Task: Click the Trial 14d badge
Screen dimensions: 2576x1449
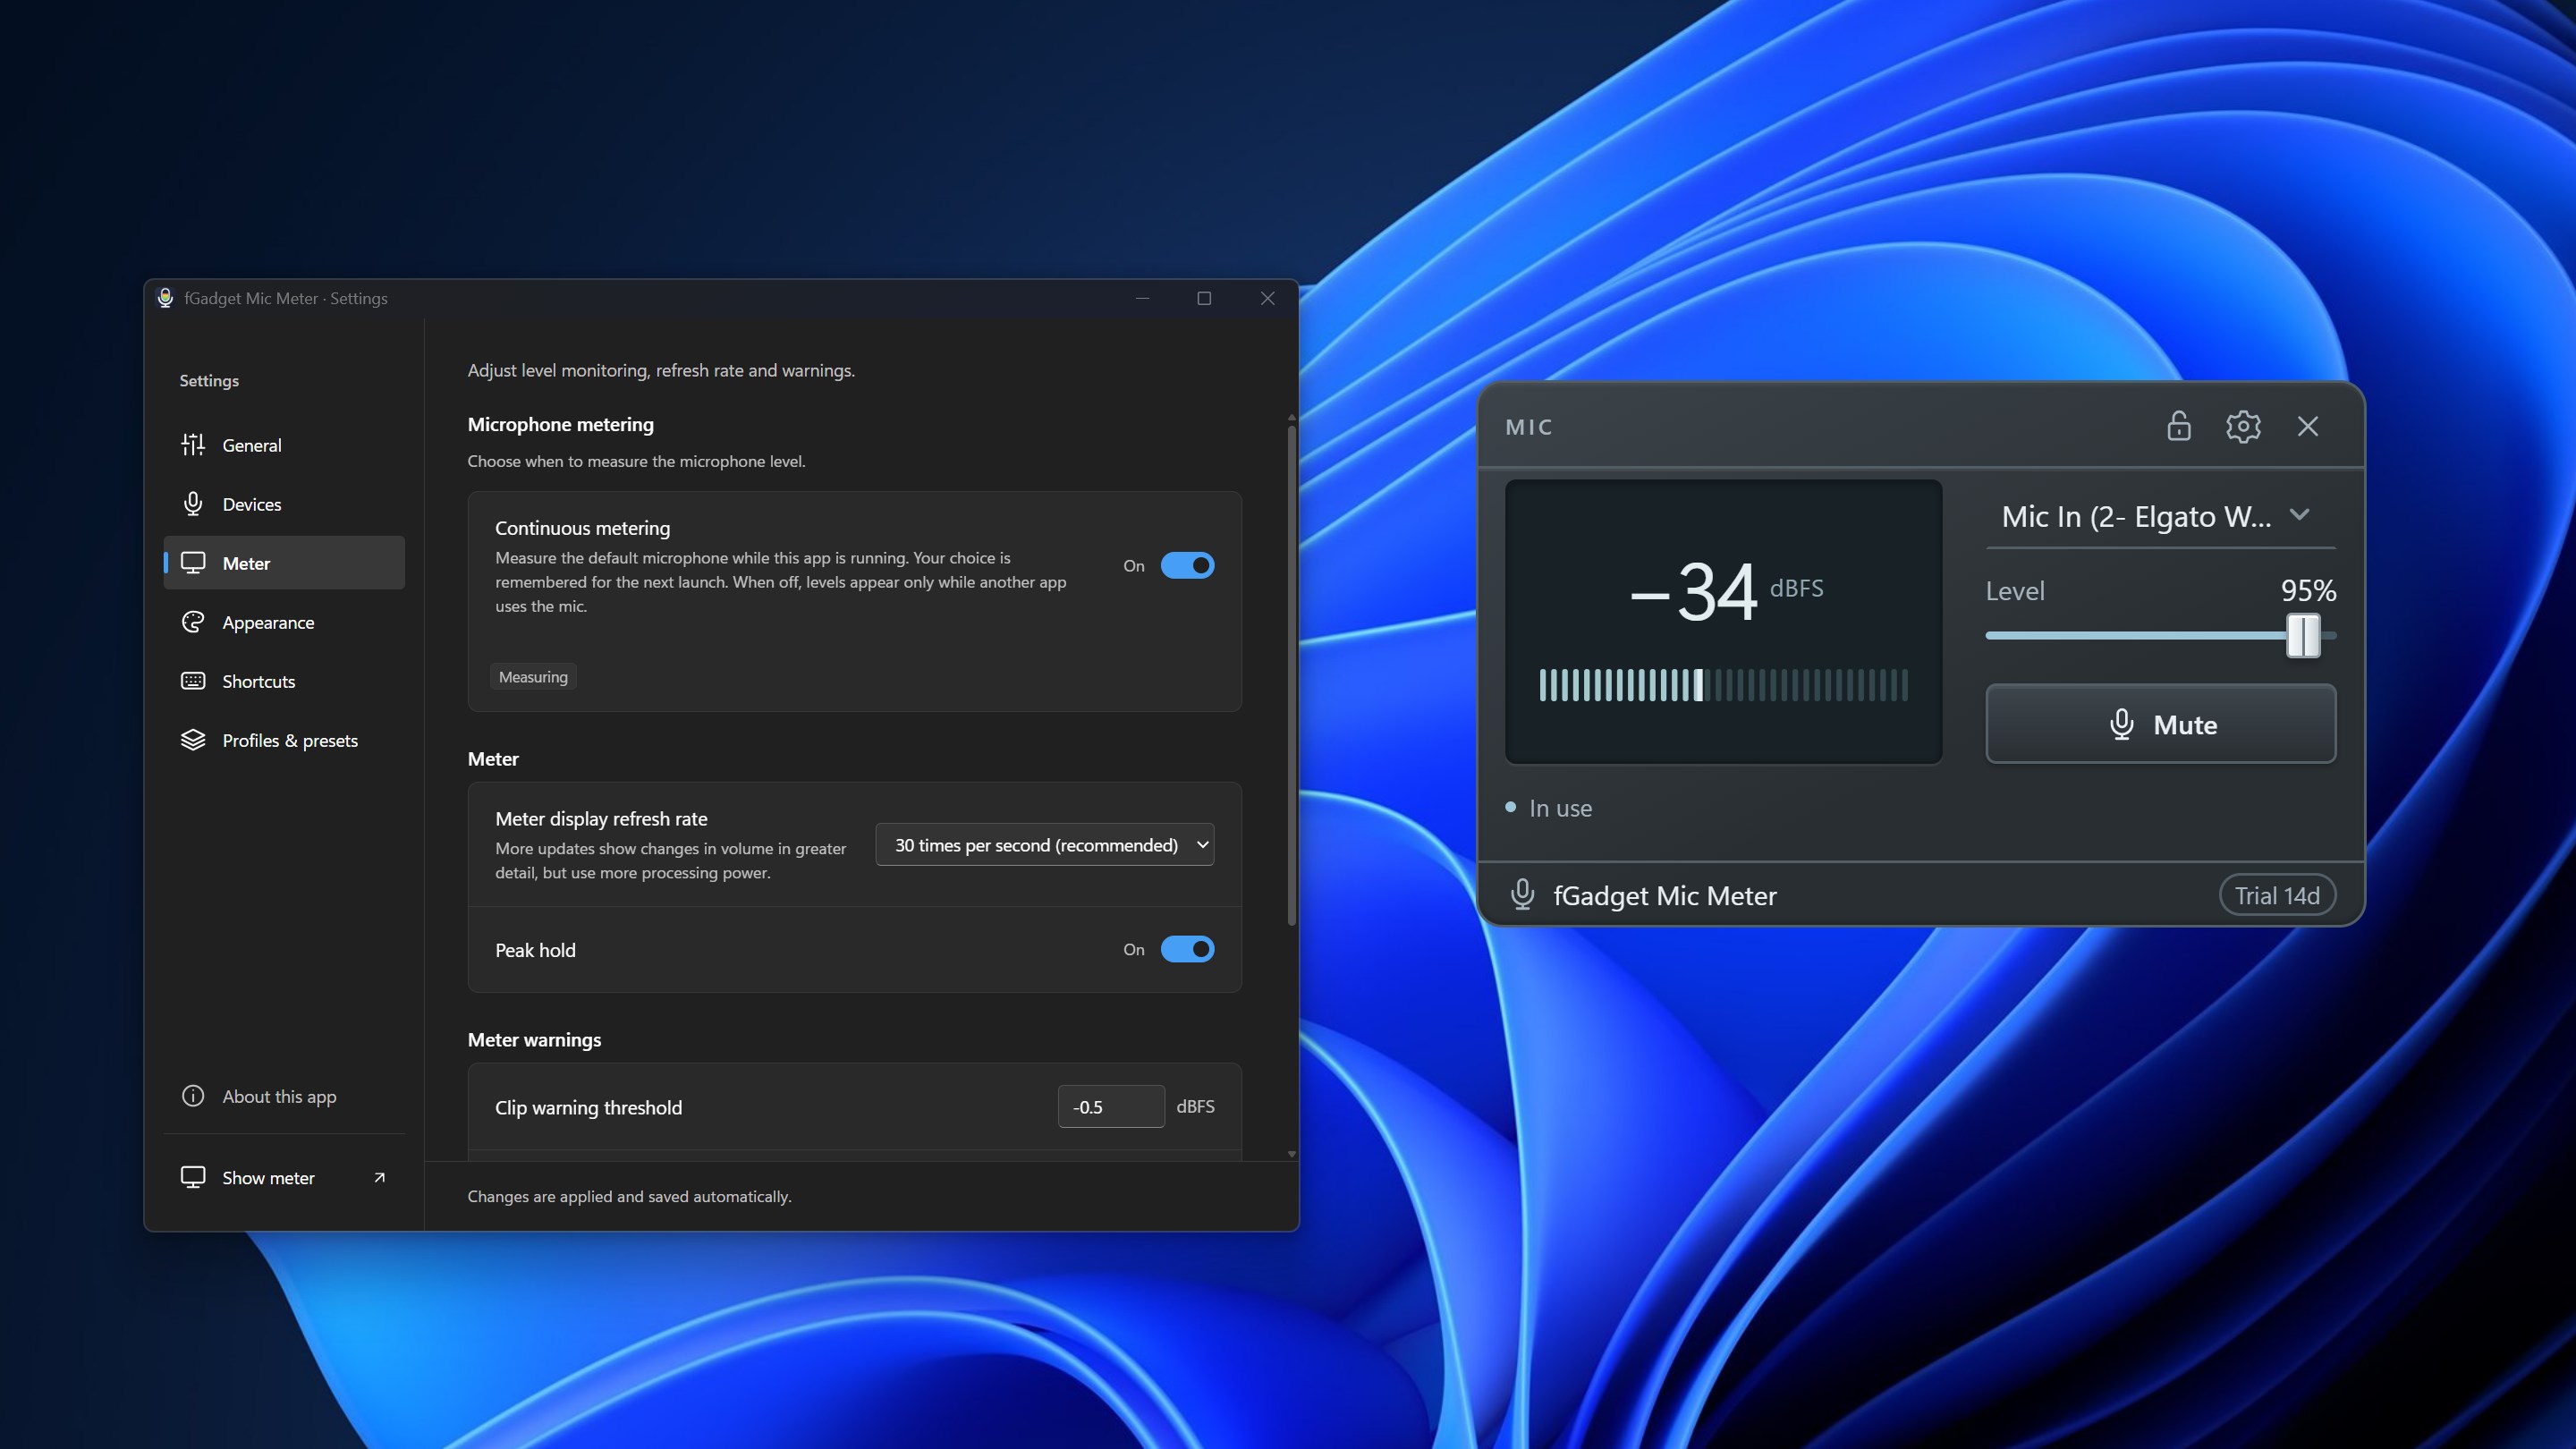Action: click(x=2277, y=895)
